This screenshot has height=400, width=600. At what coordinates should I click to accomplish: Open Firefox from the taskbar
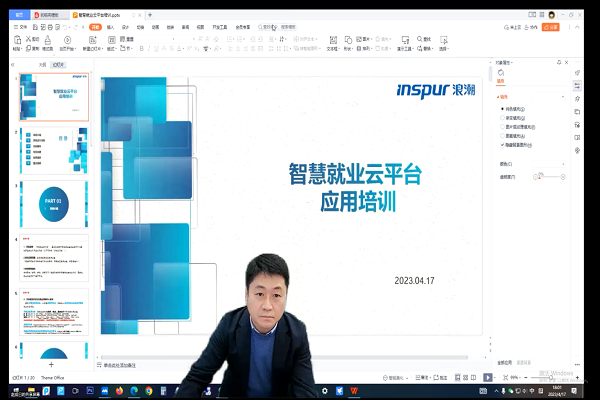tap(120, 391)
